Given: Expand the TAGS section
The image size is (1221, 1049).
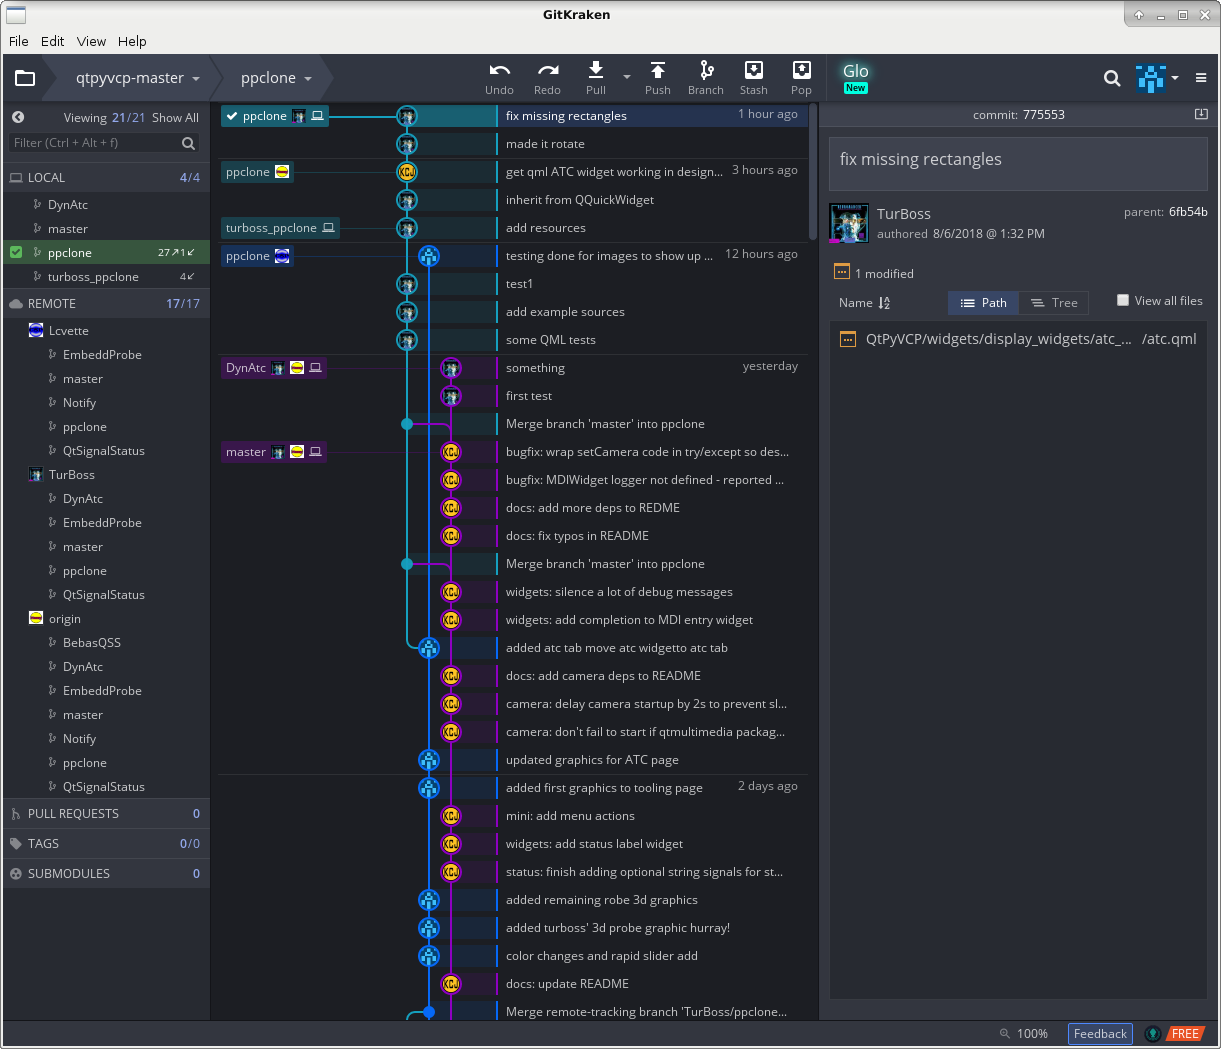Looking at the screenshot, I should (x=106, y=843).
